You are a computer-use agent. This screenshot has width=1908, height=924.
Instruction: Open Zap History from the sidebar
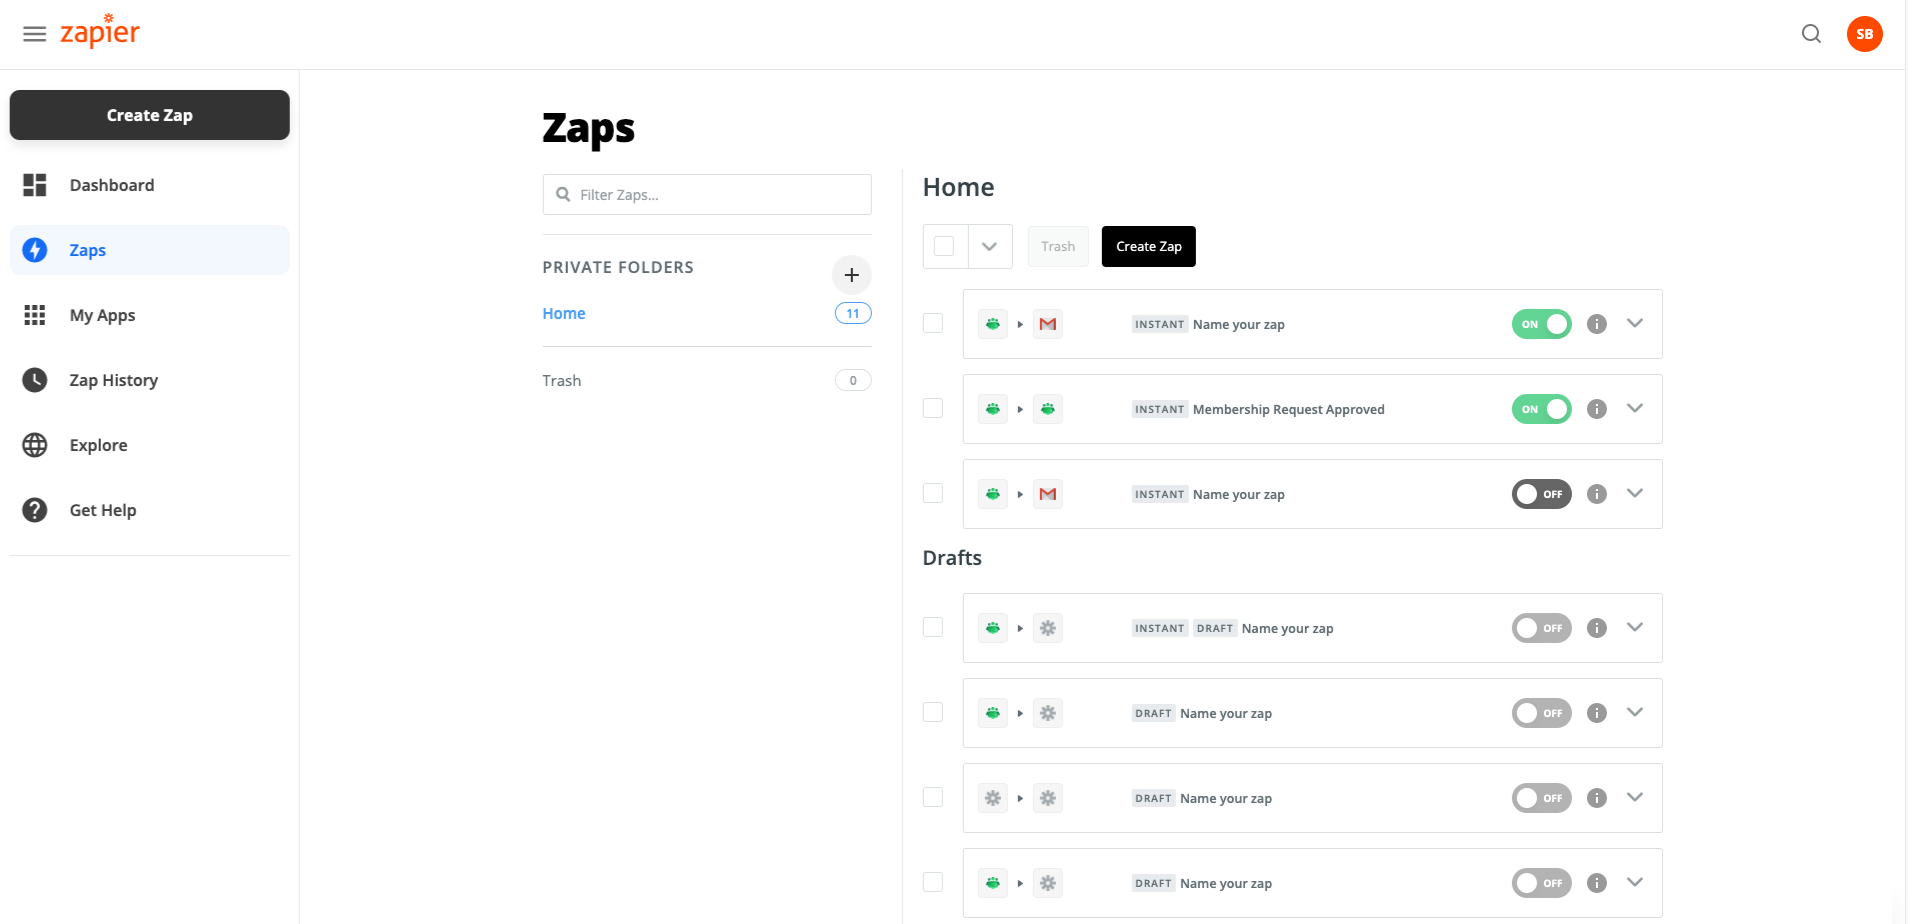(113, 380)
